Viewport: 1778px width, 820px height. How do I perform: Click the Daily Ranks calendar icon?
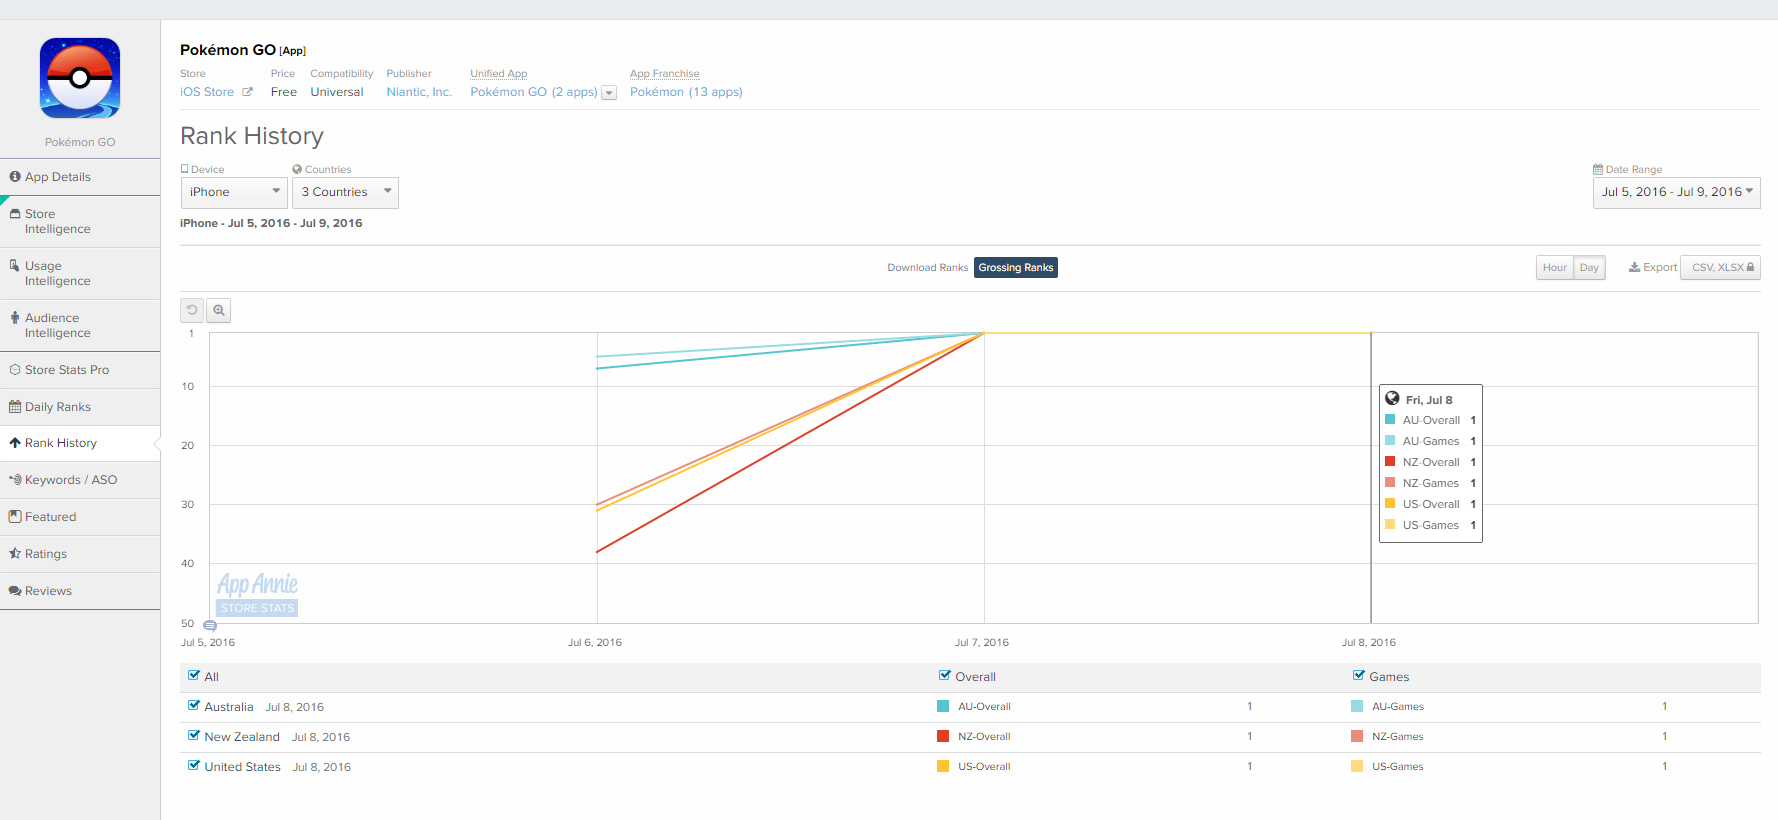[15, 407]
